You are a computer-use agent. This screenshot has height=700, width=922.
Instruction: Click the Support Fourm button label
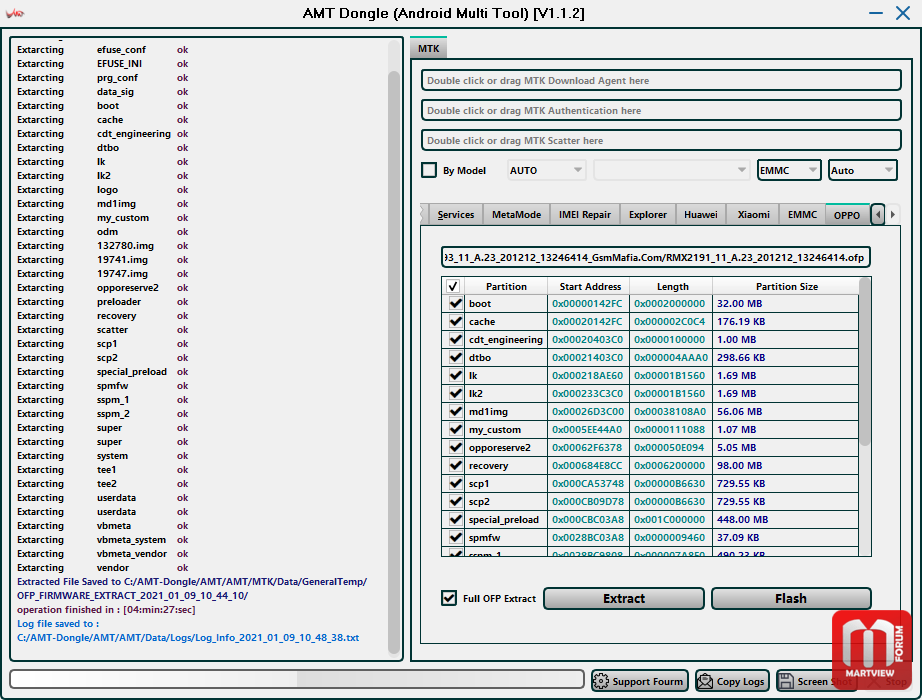(x=647, y=681)
